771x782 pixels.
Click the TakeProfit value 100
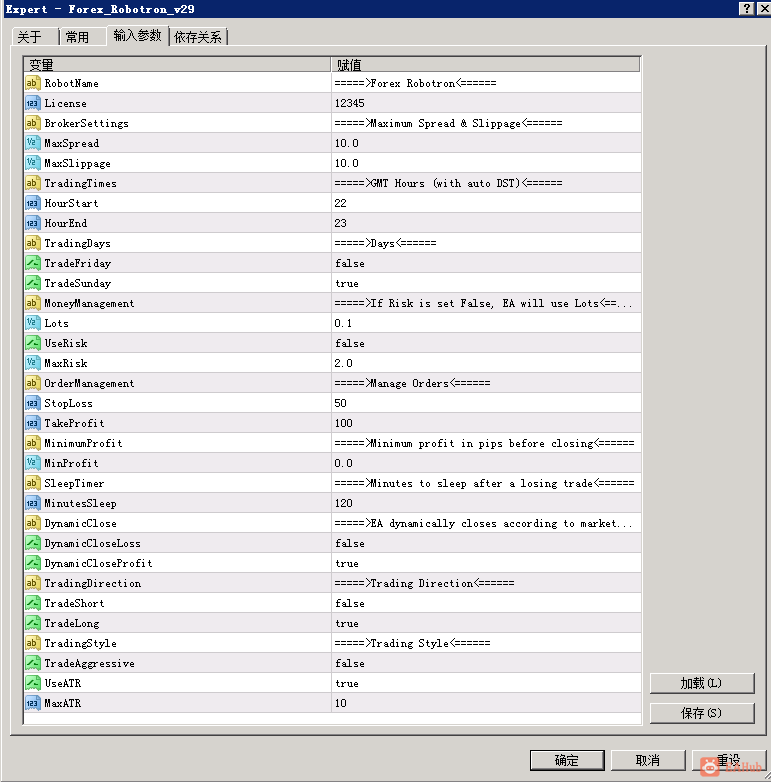(x=344, y=423)
